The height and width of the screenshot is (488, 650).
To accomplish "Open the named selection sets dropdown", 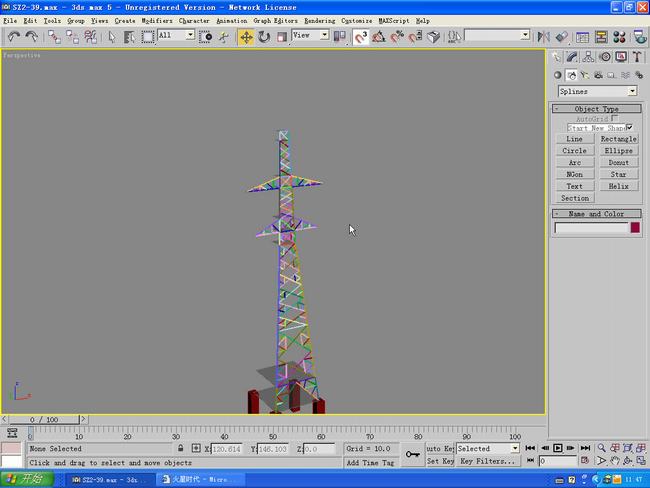I will click(x=525, y=35).
